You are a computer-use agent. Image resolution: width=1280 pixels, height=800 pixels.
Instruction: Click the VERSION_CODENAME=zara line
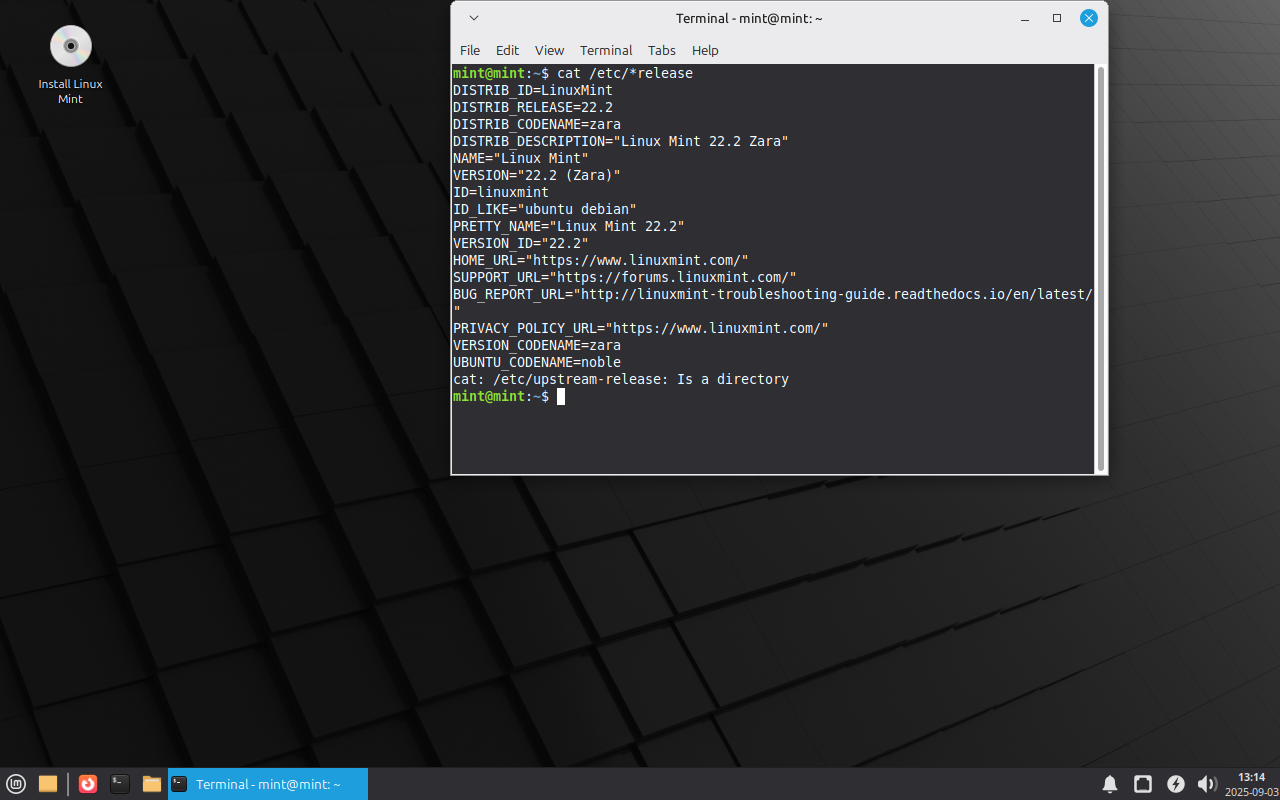coord(537,345)
